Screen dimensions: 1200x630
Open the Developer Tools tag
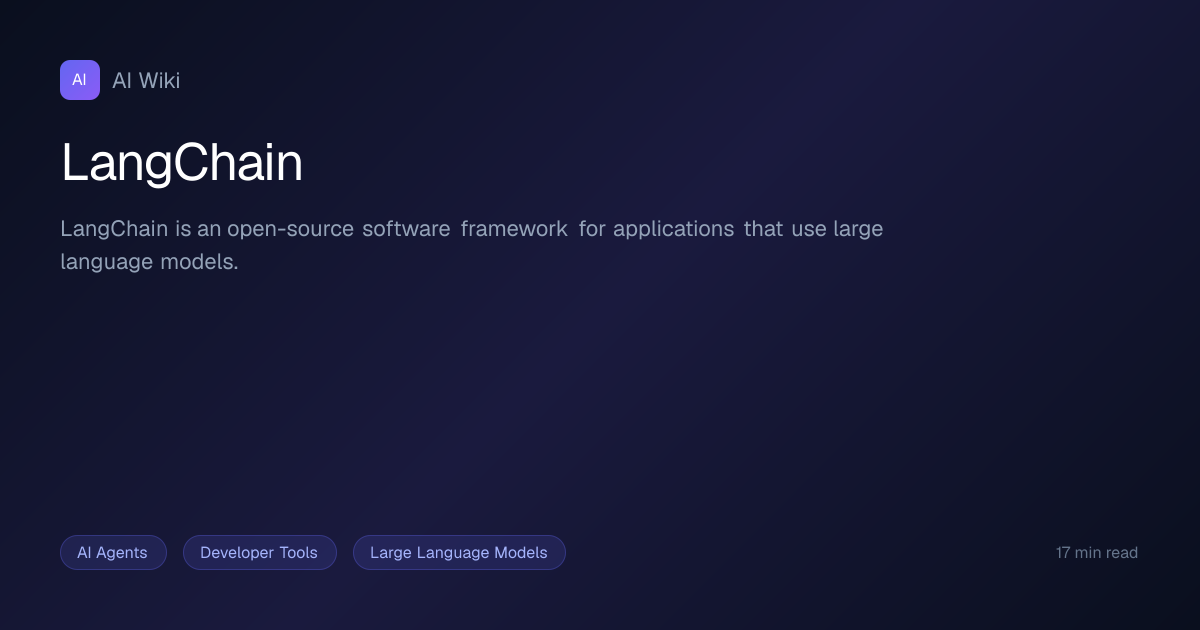(259, 553)
